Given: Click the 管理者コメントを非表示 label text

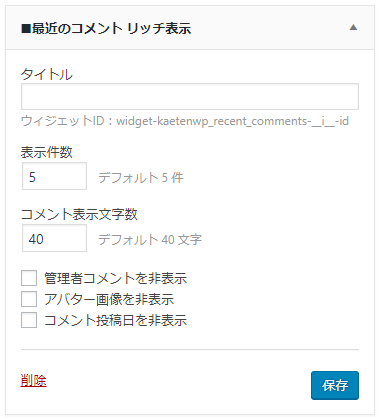Looking at the screenshot, I should pos(115,278).
